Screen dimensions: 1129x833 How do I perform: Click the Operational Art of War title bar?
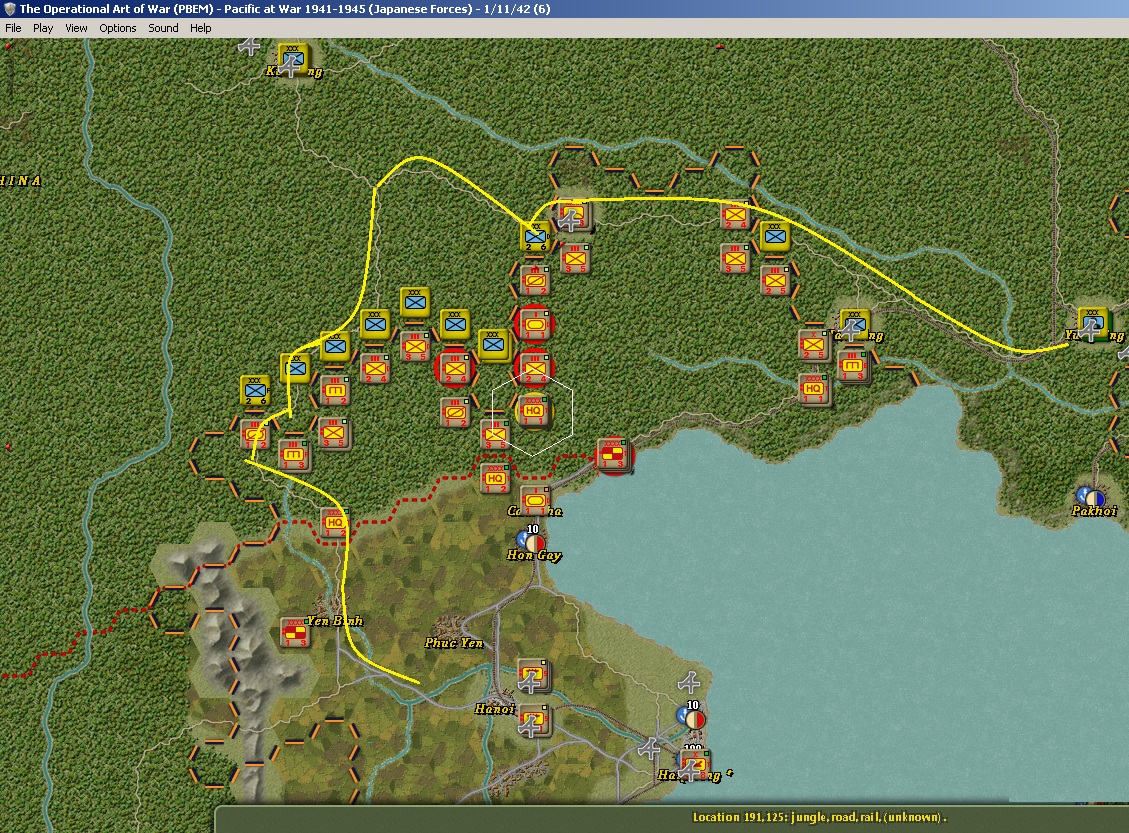[564, 9]
